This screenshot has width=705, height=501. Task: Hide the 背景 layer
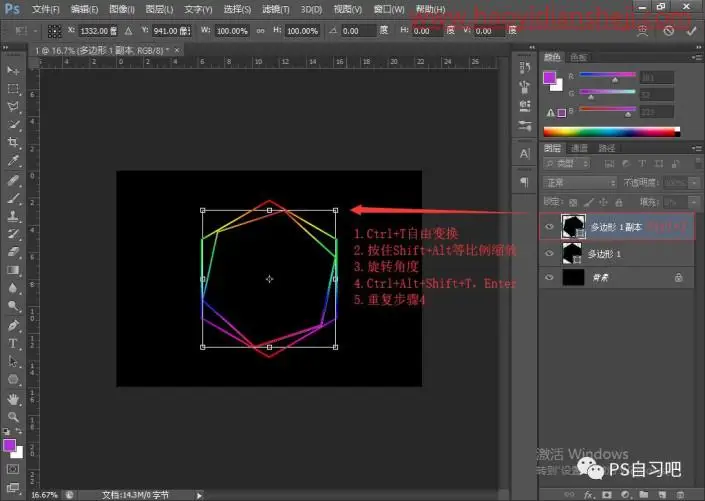[549, 277]
